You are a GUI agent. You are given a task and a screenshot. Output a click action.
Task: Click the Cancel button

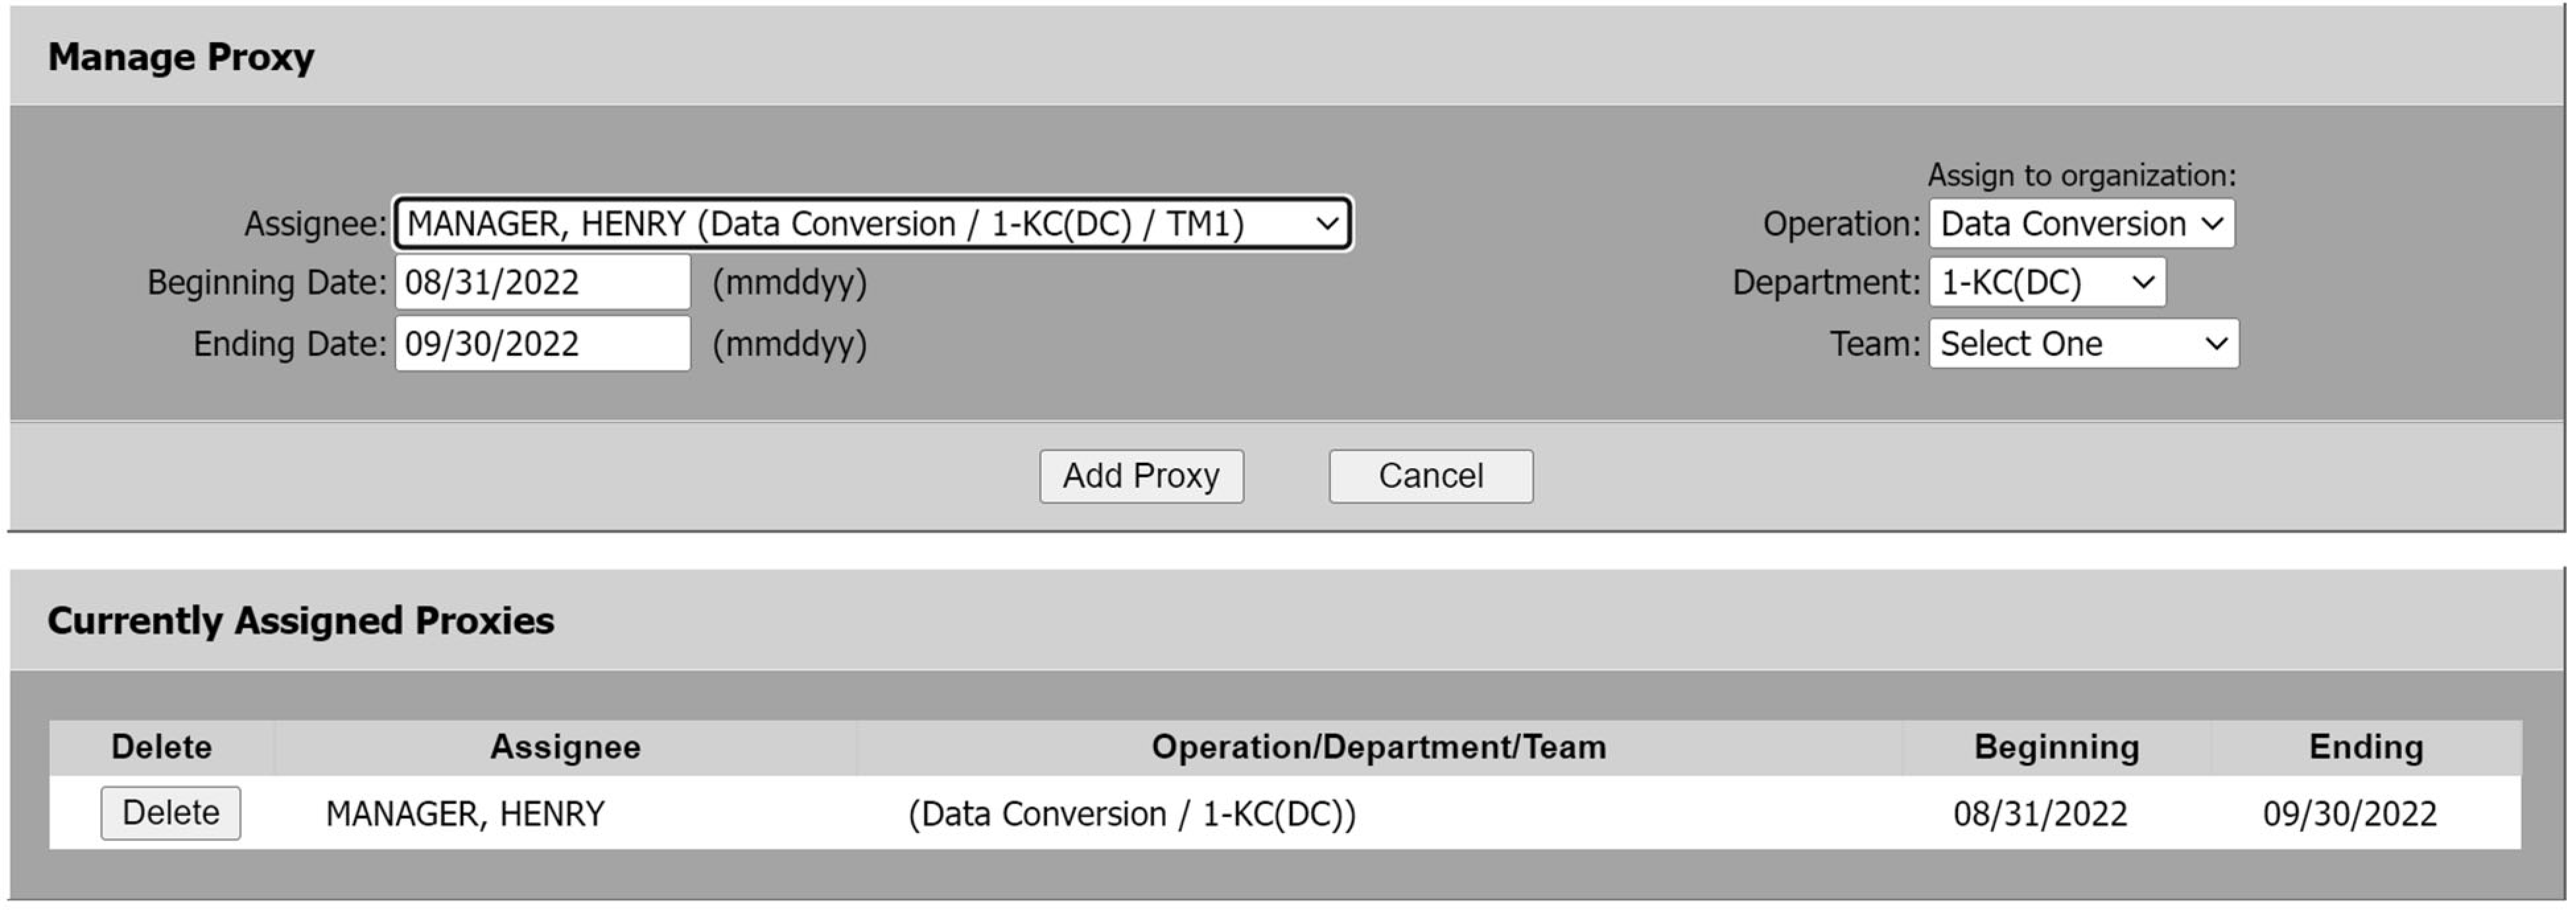1430,476
